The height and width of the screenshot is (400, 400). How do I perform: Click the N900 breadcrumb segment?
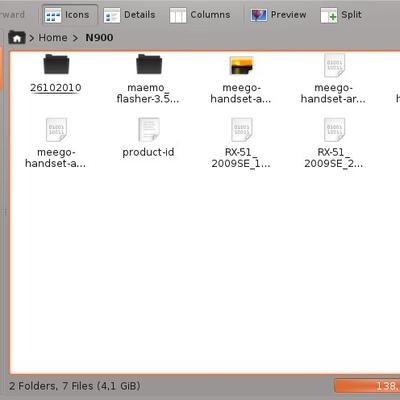click(99, 38)
